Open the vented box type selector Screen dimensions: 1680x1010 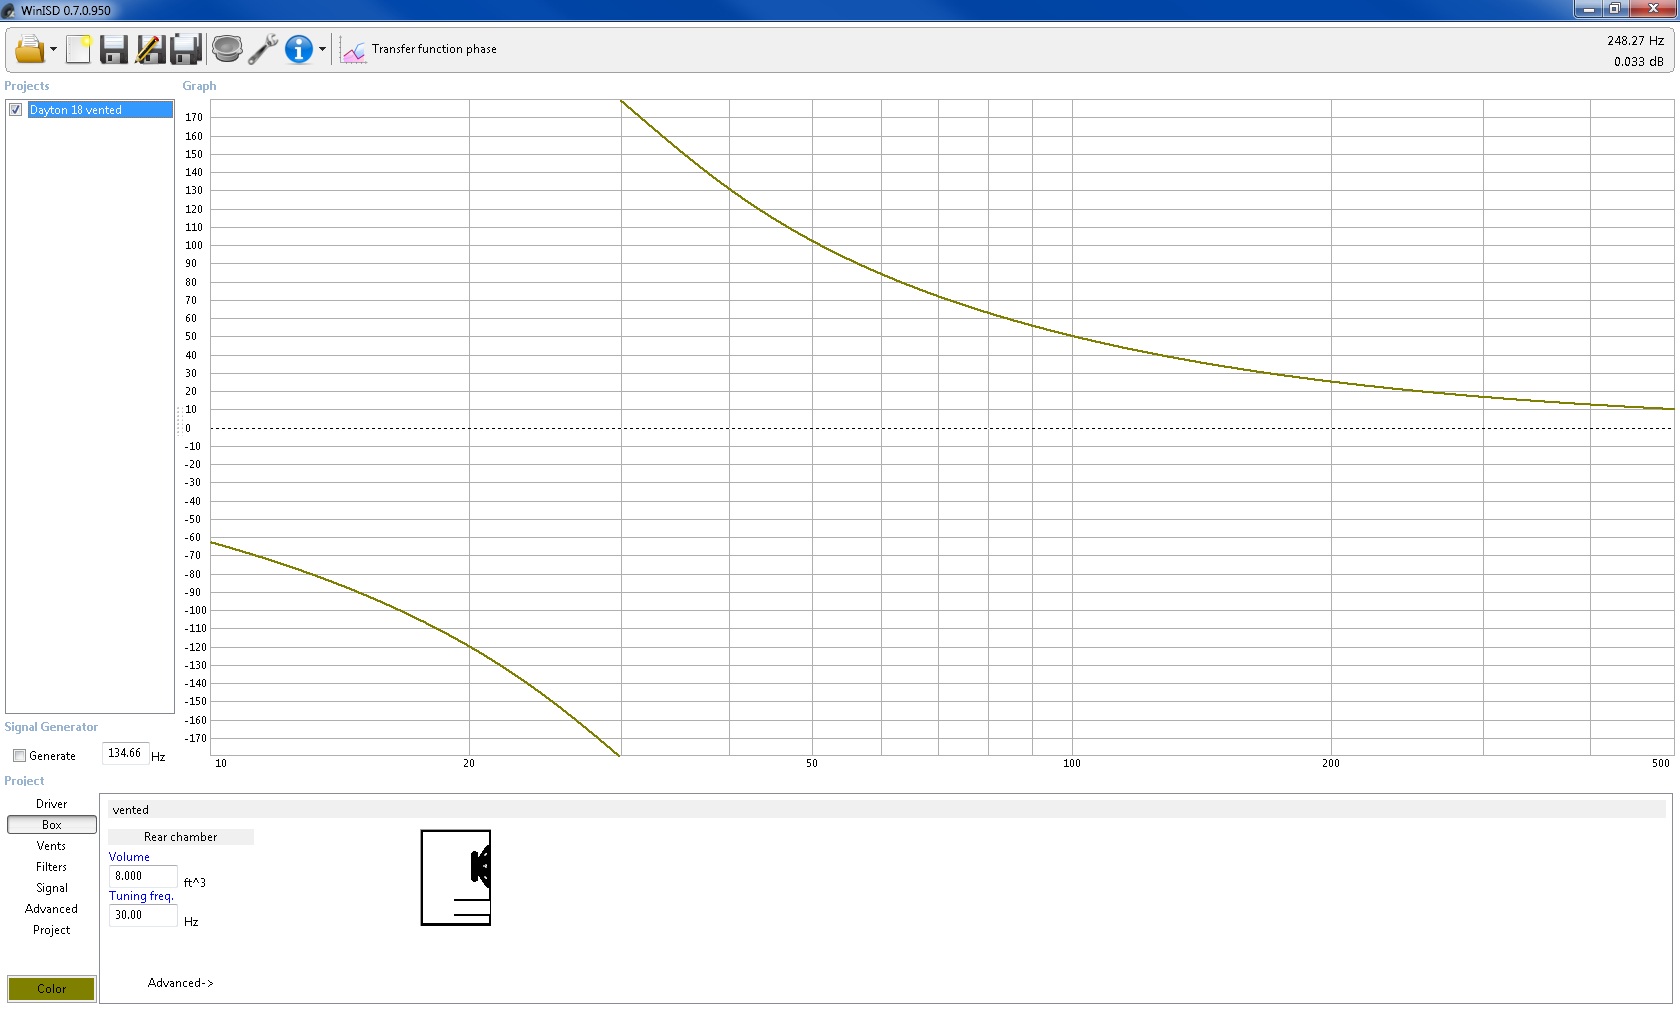888,810
